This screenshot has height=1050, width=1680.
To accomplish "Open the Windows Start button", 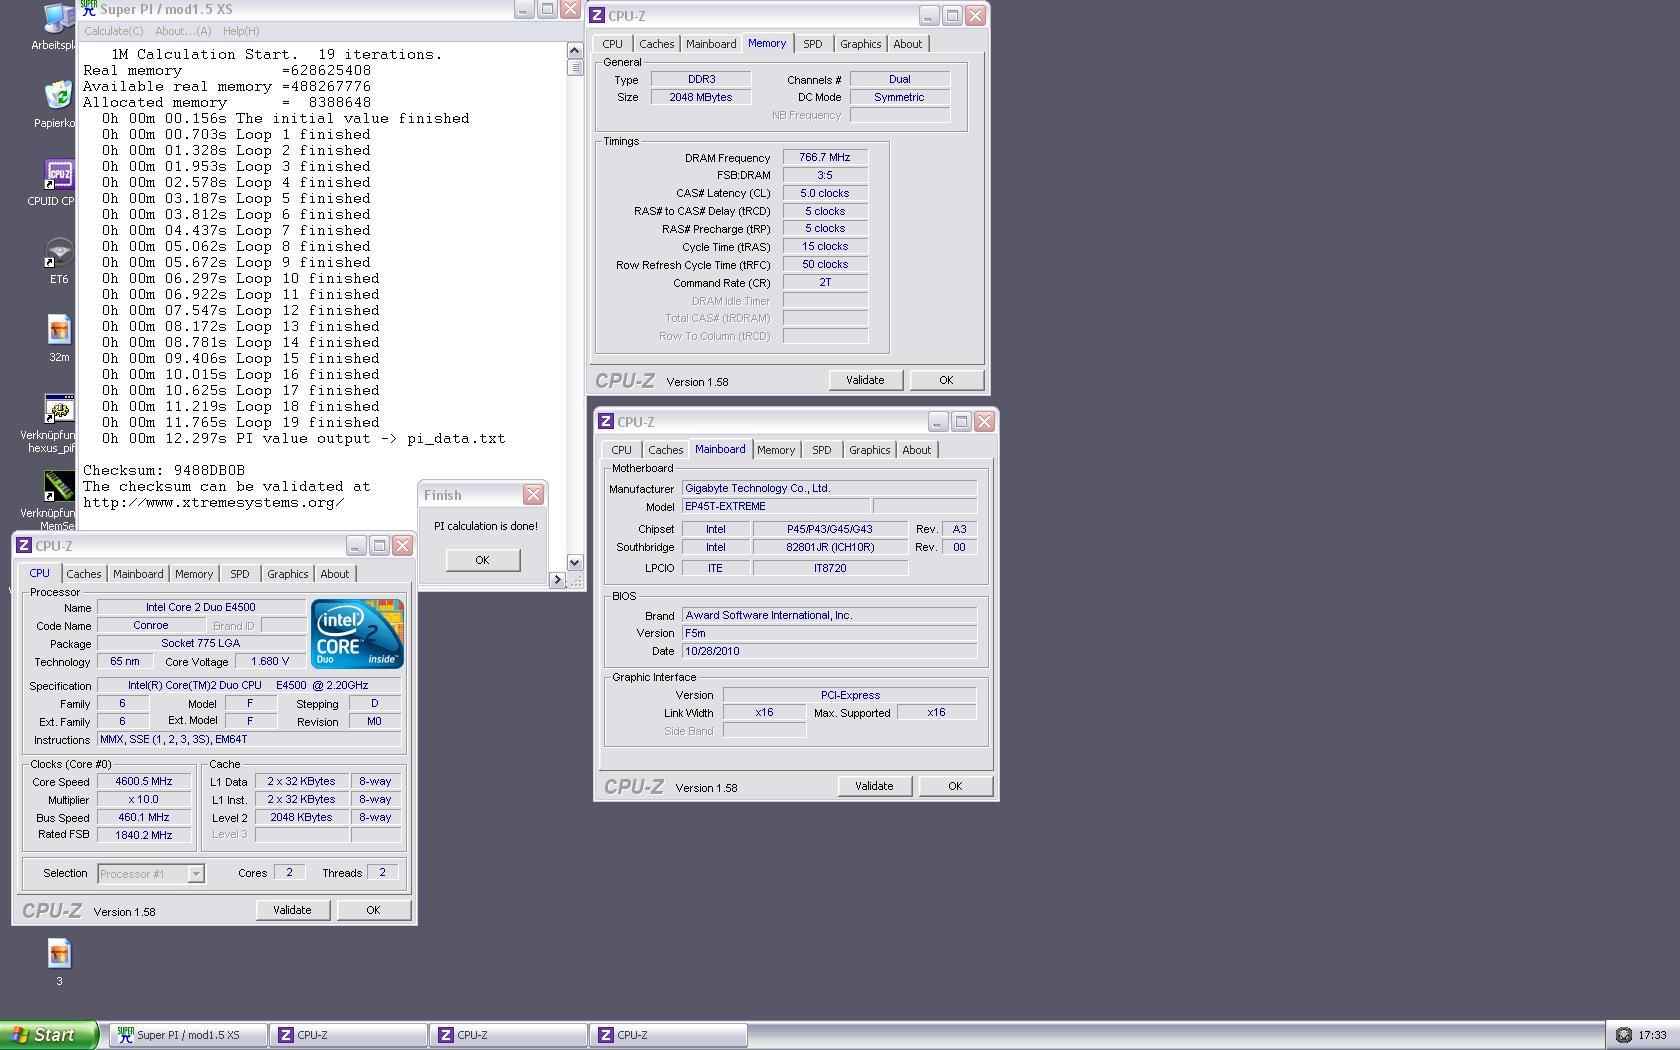I will pyautogui.click(x=49, y=1035).
